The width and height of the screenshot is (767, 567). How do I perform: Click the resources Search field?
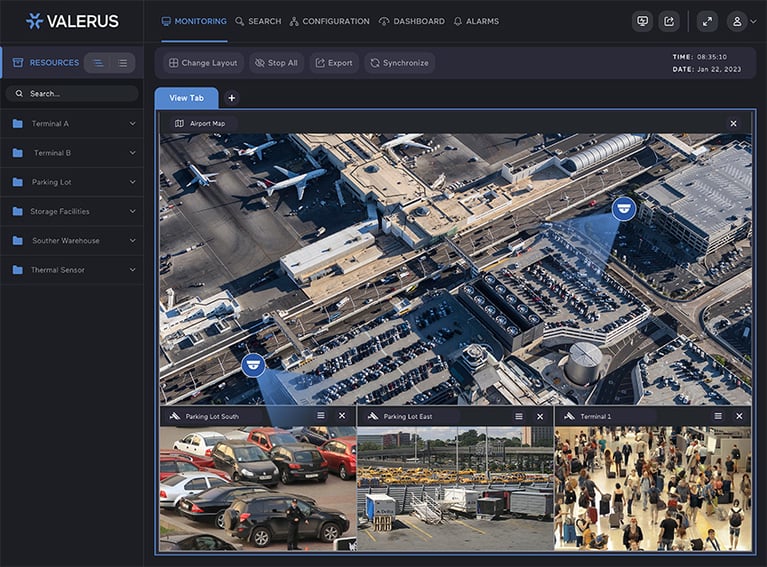point(72,93)
